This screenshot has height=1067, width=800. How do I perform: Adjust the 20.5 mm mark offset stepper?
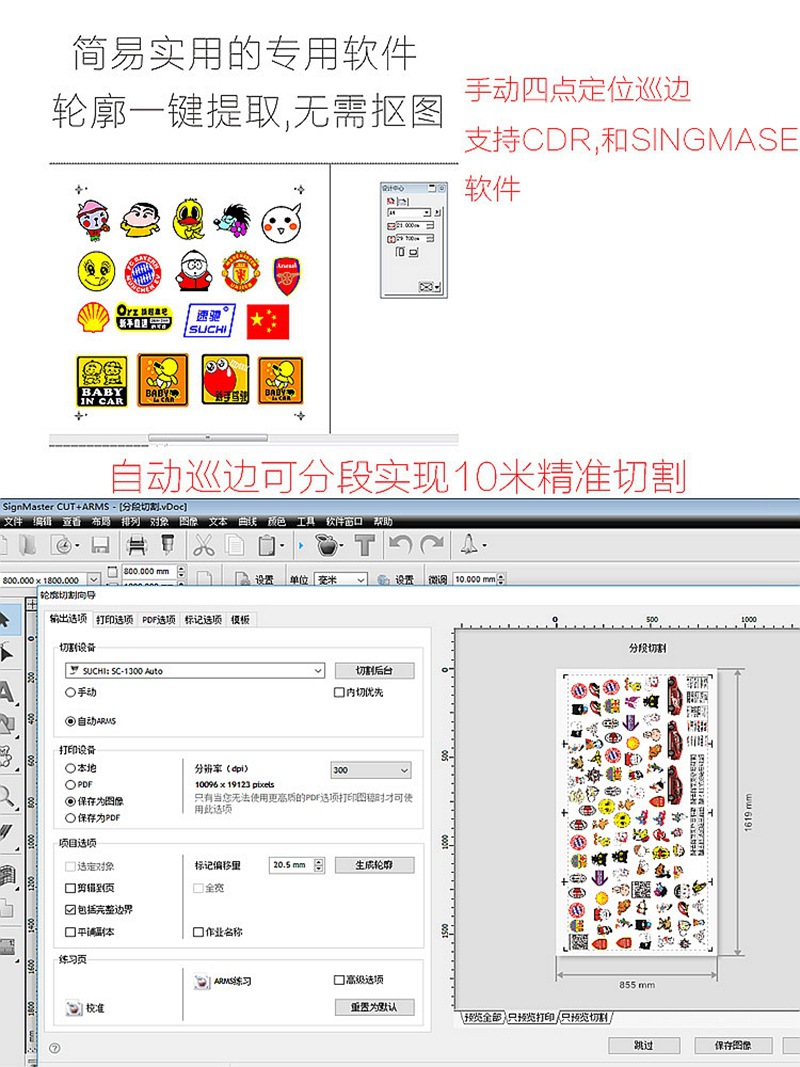pyautogui.click(x=319, y=865)
